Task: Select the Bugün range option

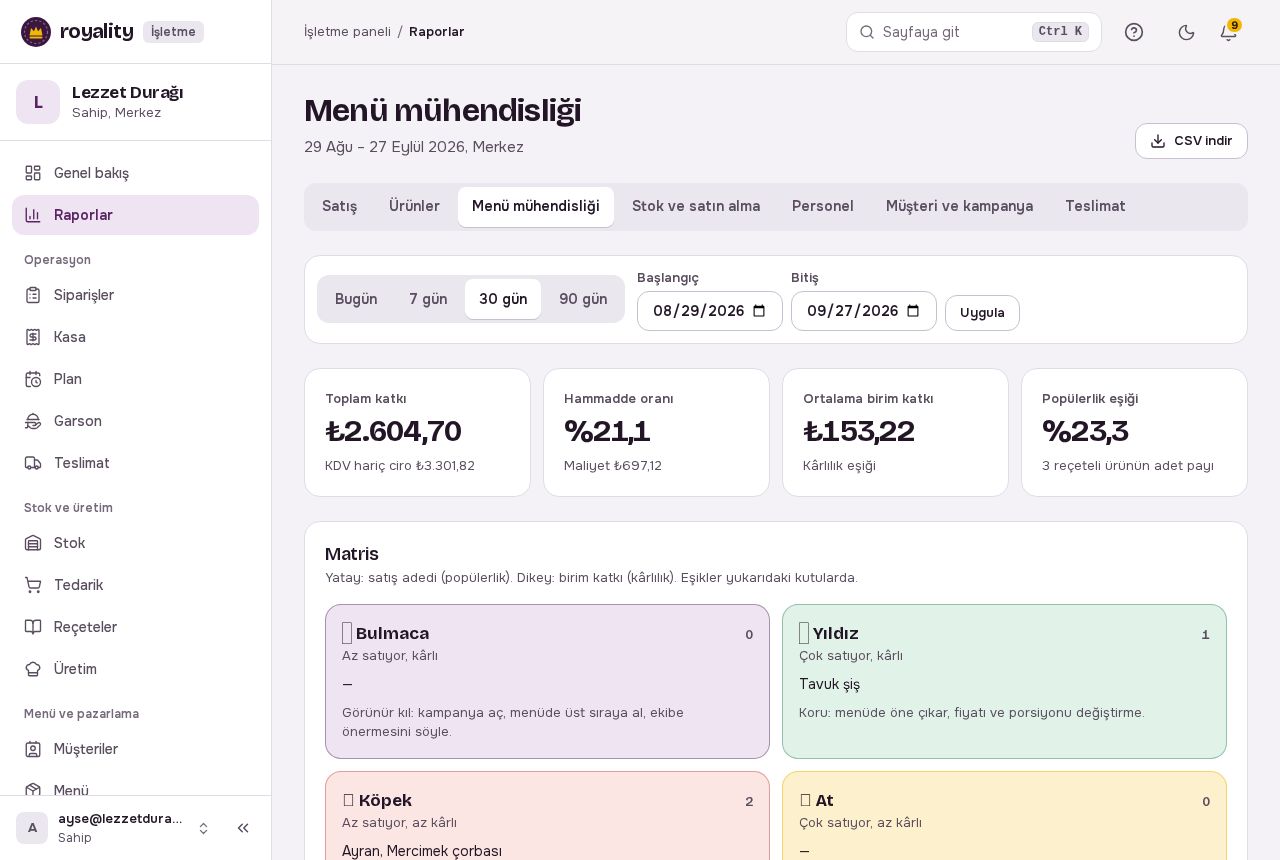Action: pyautogui.click(x=356, y=299)
